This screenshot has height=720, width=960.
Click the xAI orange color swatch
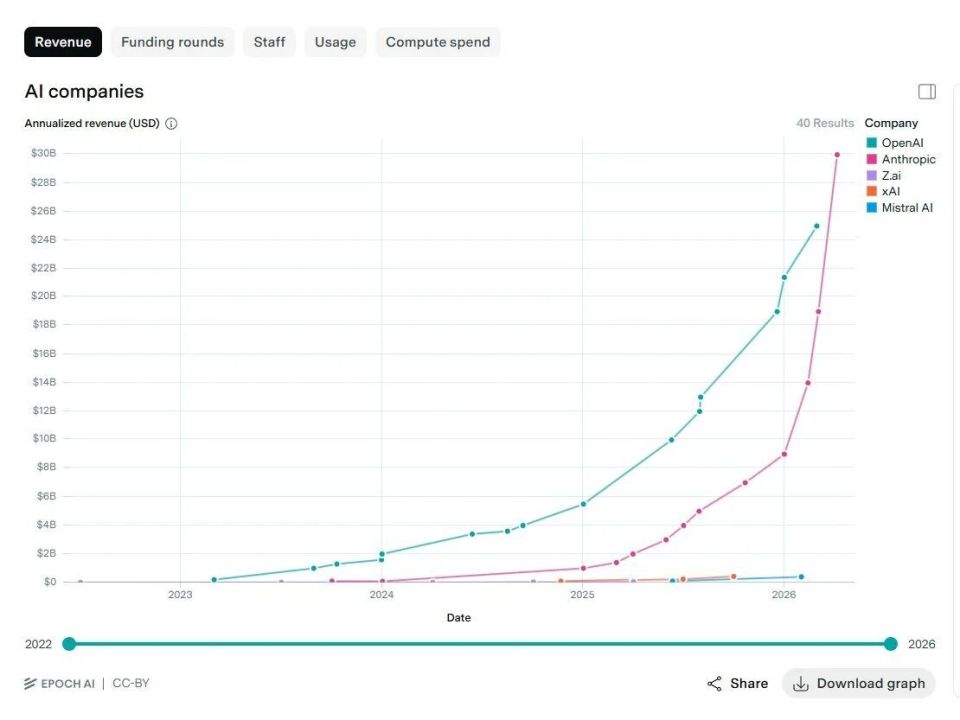pyautogui.click(x=871, y=191)
